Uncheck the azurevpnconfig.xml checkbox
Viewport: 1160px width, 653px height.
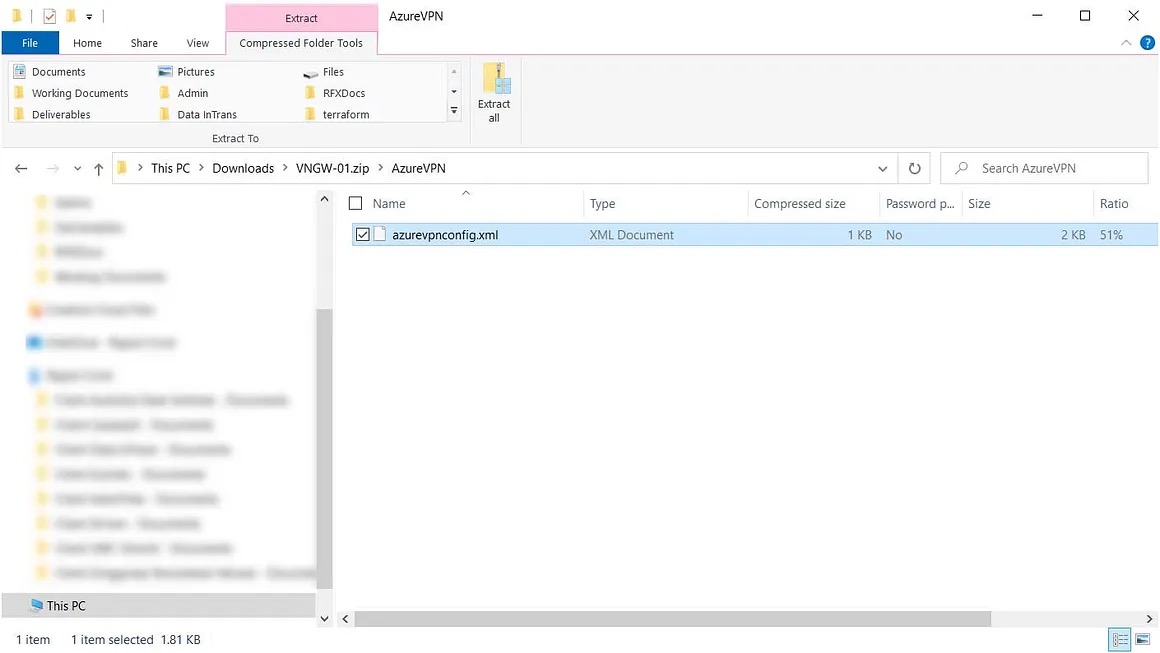coord(362,234)
